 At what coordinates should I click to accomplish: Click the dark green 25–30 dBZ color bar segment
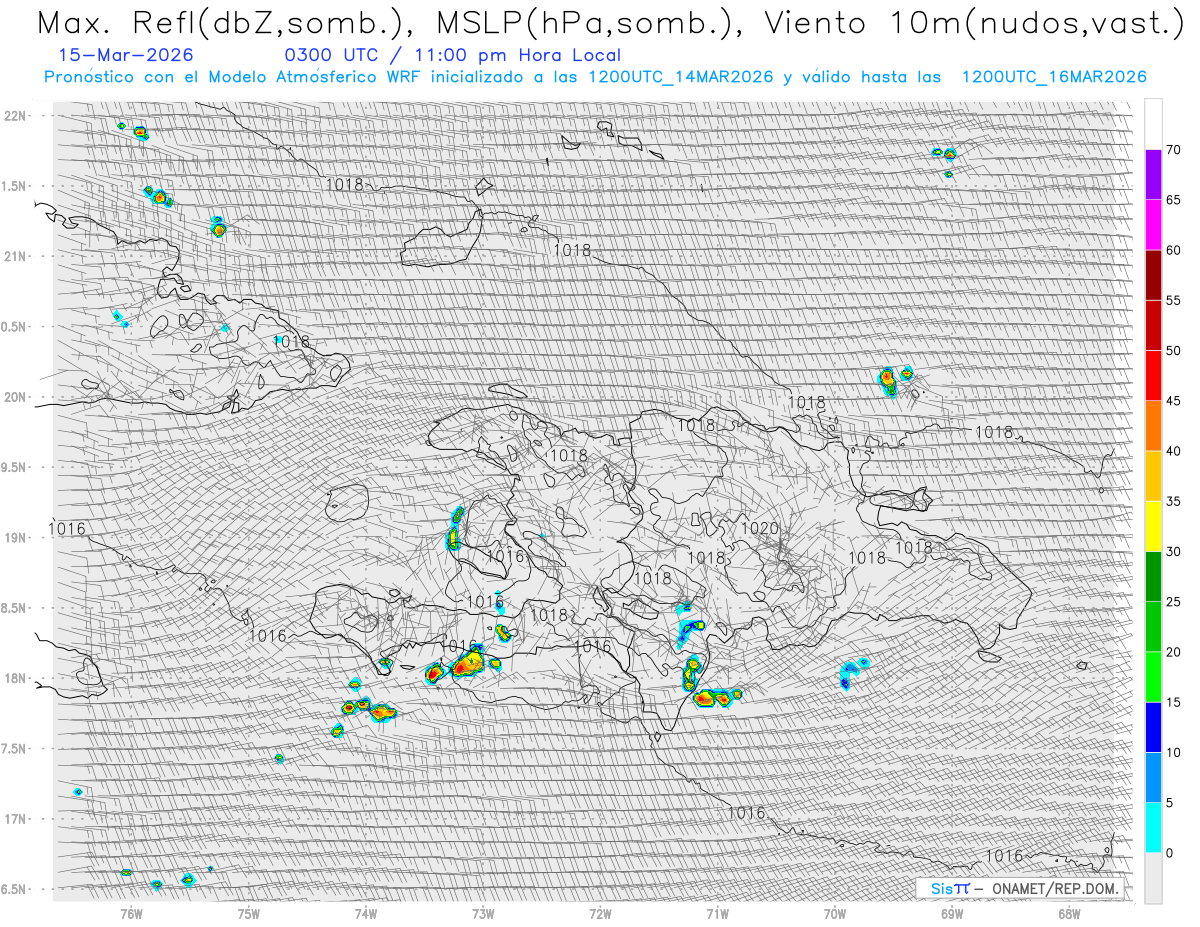pos(1153,576)
